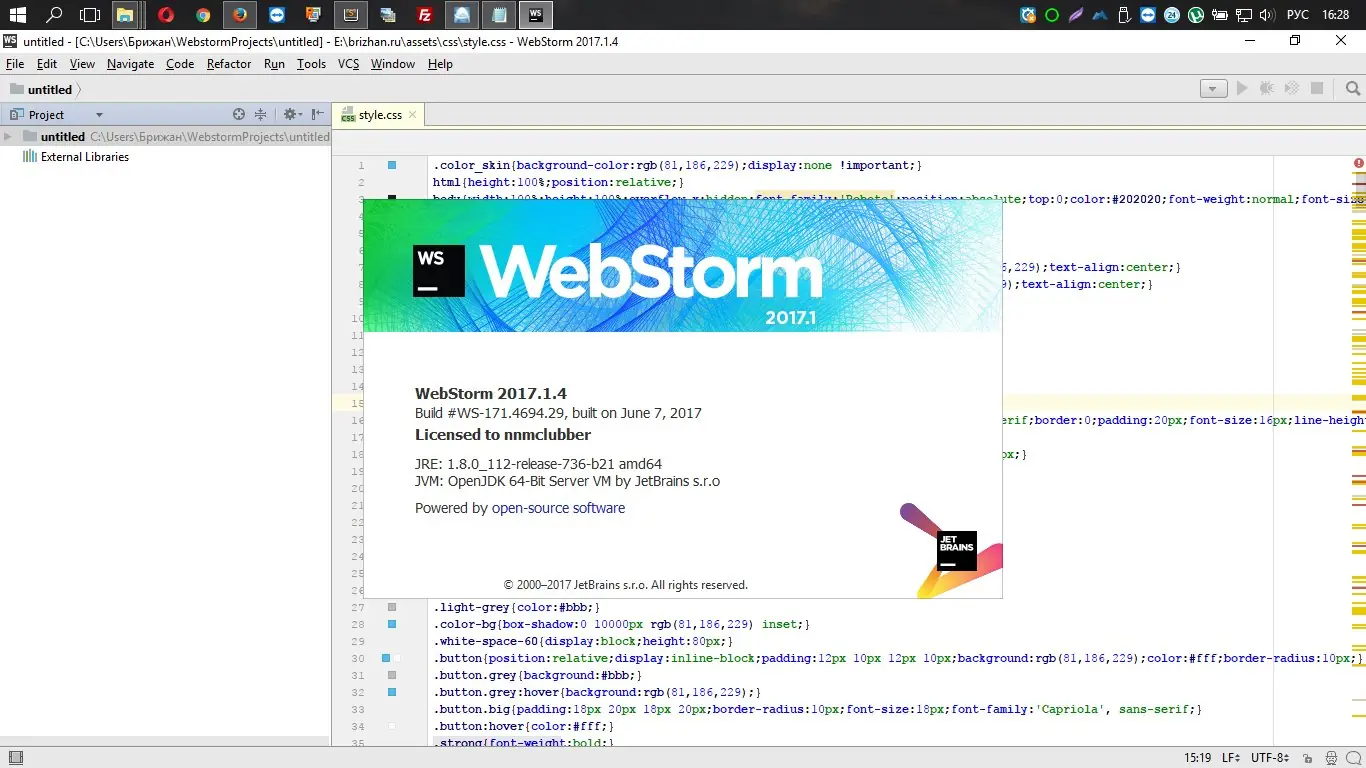Click the blue gutter swatch on line 30
This screenshot has width=1366, height=768.
[x=386, y=658]
